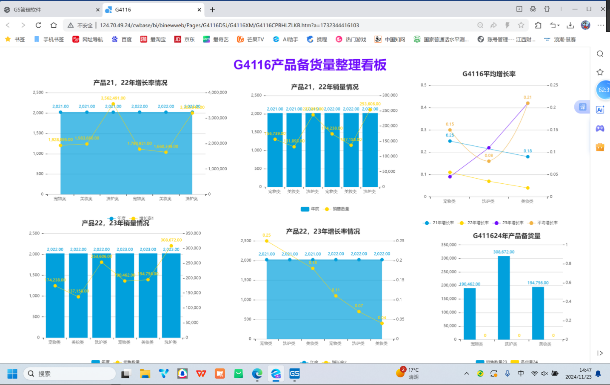Open the downloads icon in browser toolbar
The width and height of the screenshot is (610, 385).
coord(570,25)
